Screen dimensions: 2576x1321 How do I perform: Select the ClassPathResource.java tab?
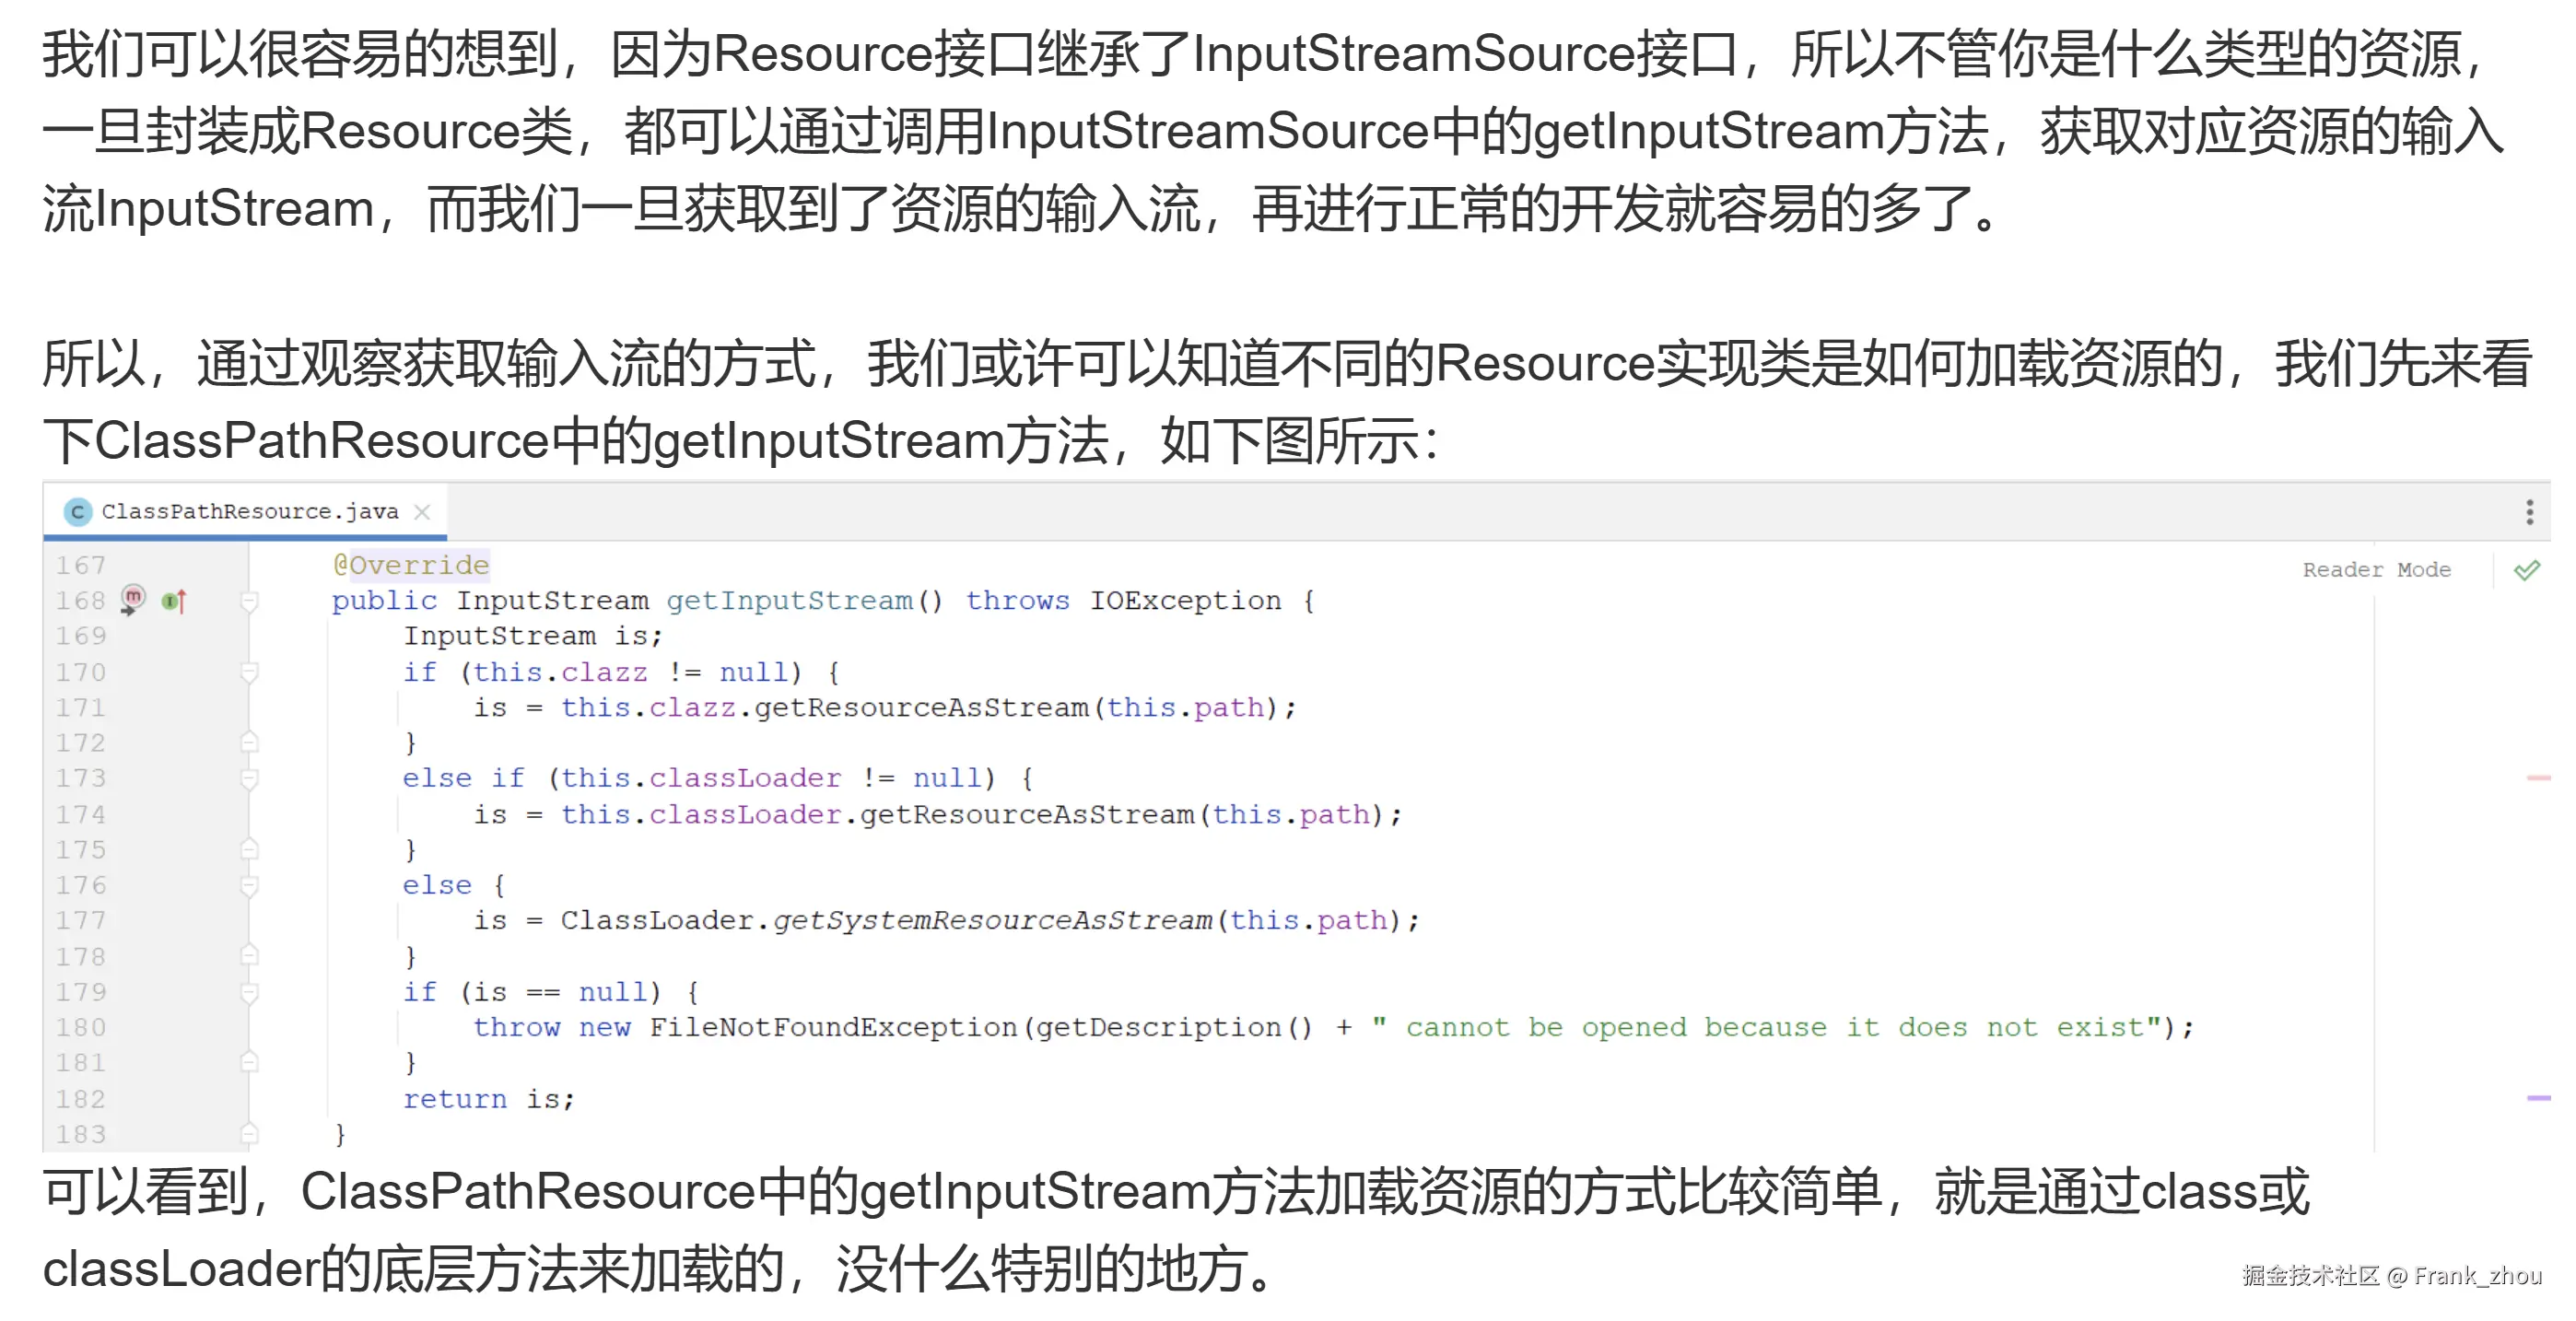[x=245, y=512]
